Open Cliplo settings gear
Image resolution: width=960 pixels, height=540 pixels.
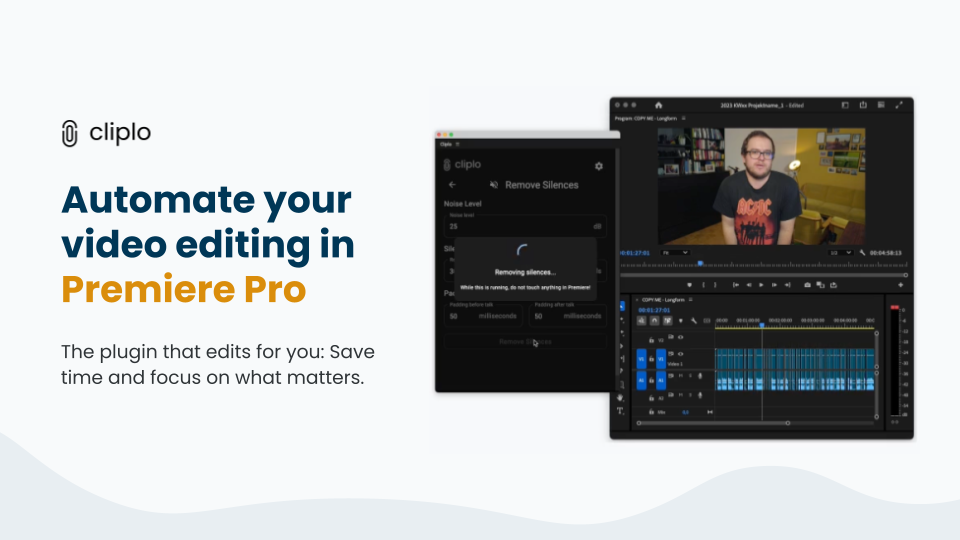point(599,166)
